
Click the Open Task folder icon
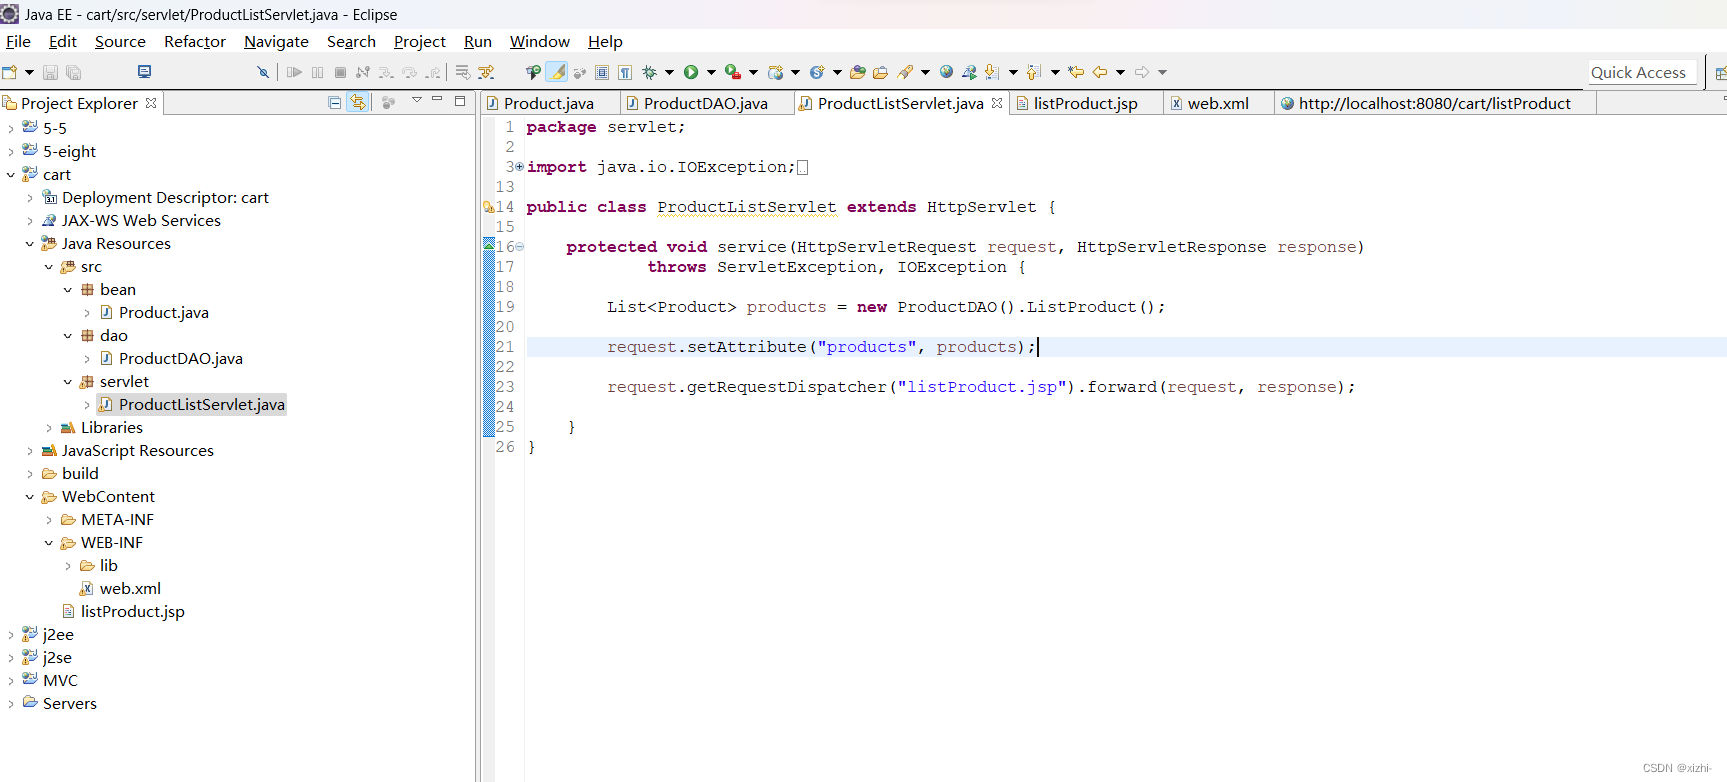[x=881, y=72]
